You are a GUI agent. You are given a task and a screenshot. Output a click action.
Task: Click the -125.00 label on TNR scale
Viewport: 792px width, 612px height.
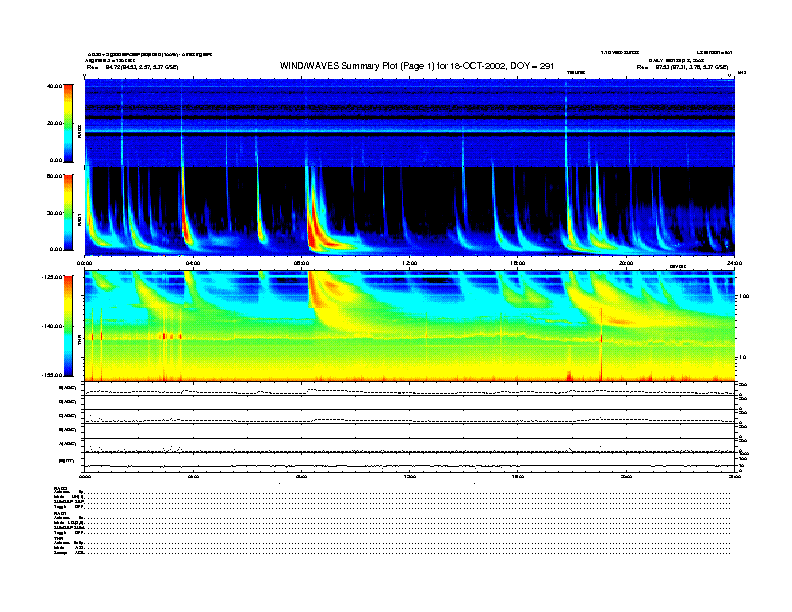[52, 277]
